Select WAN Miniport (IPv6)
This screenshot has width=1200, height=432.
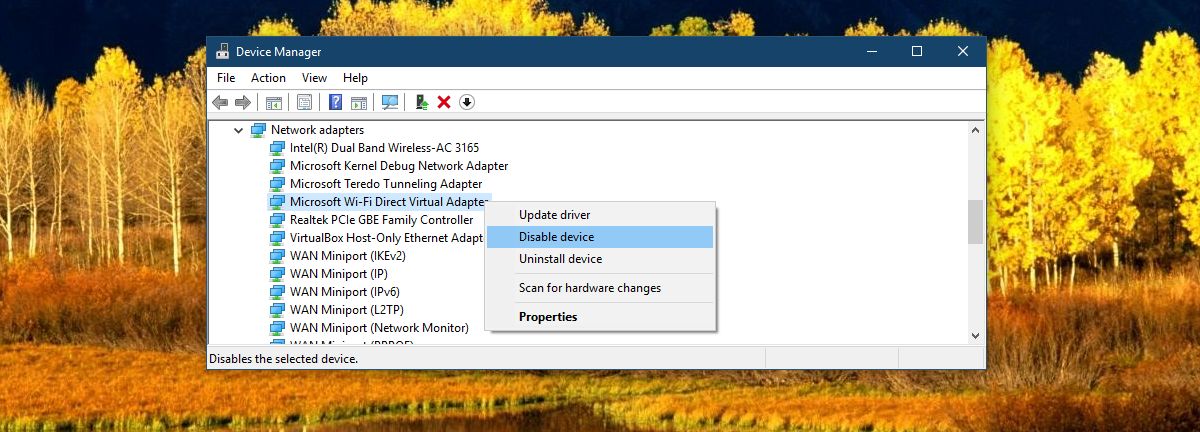coord(346,292)
